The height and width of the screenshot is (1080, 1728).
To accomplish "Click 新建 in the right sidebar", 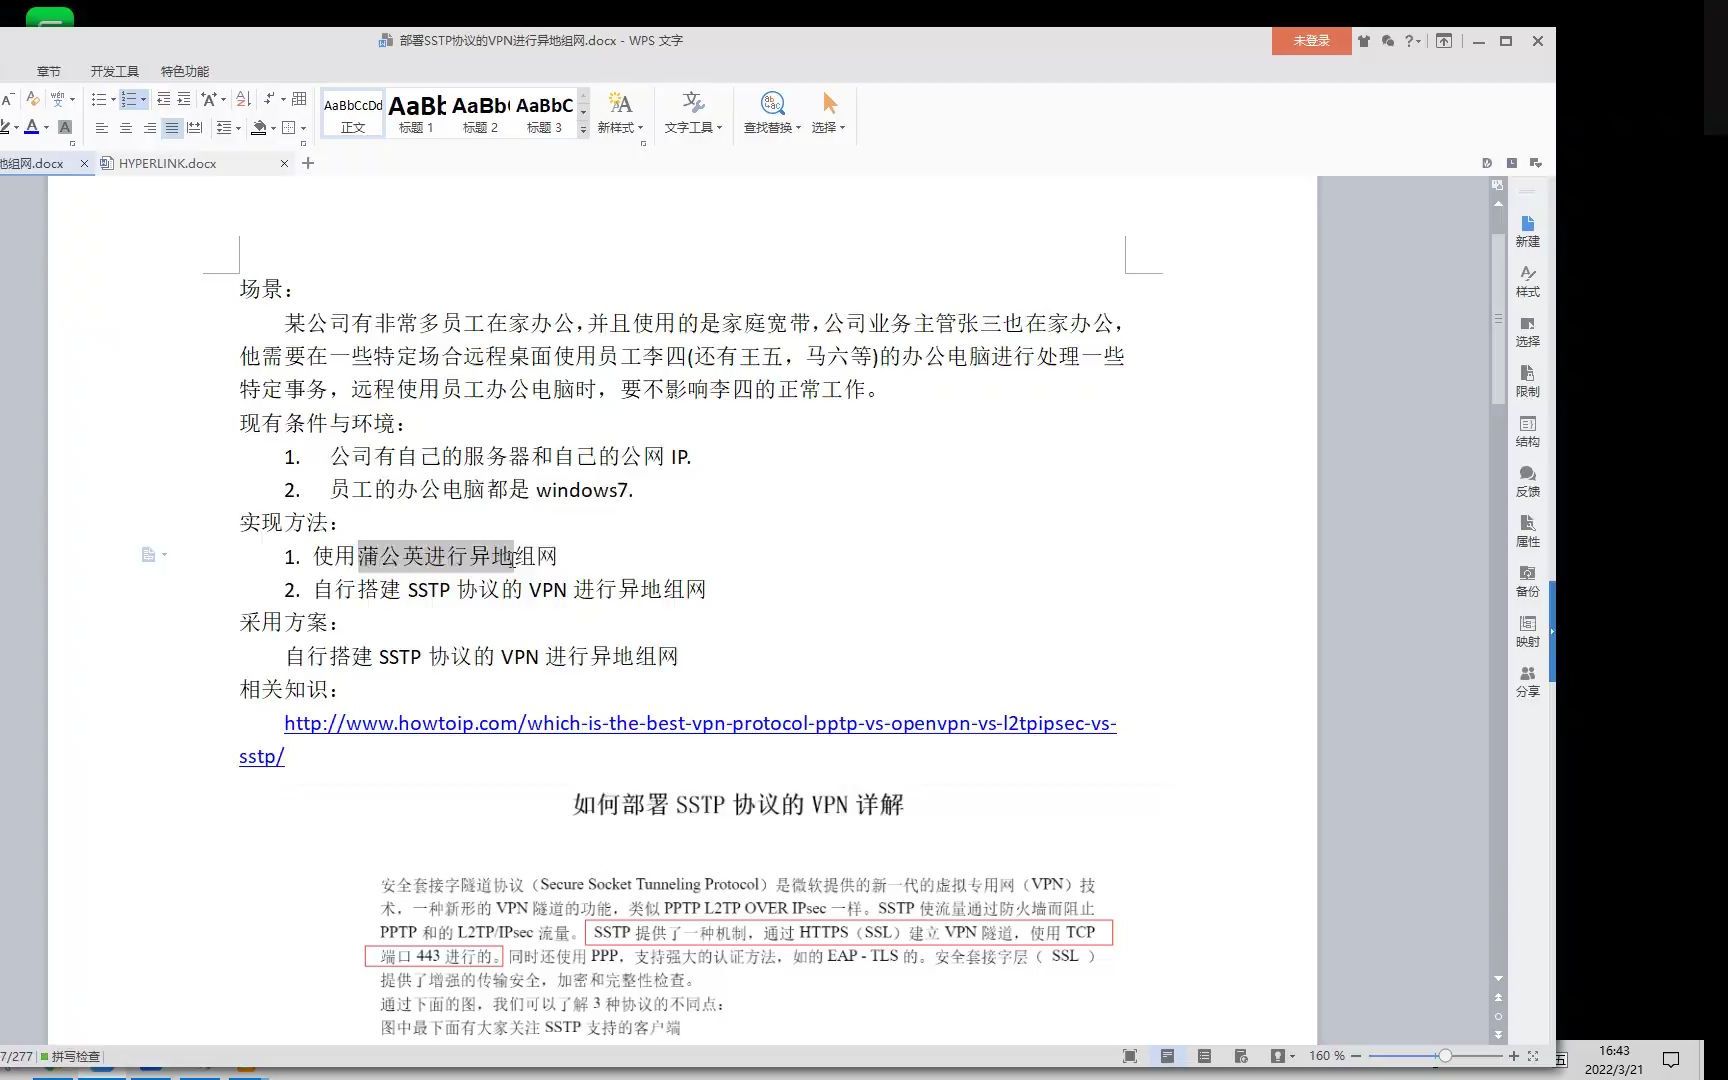I will (1527, 231).
